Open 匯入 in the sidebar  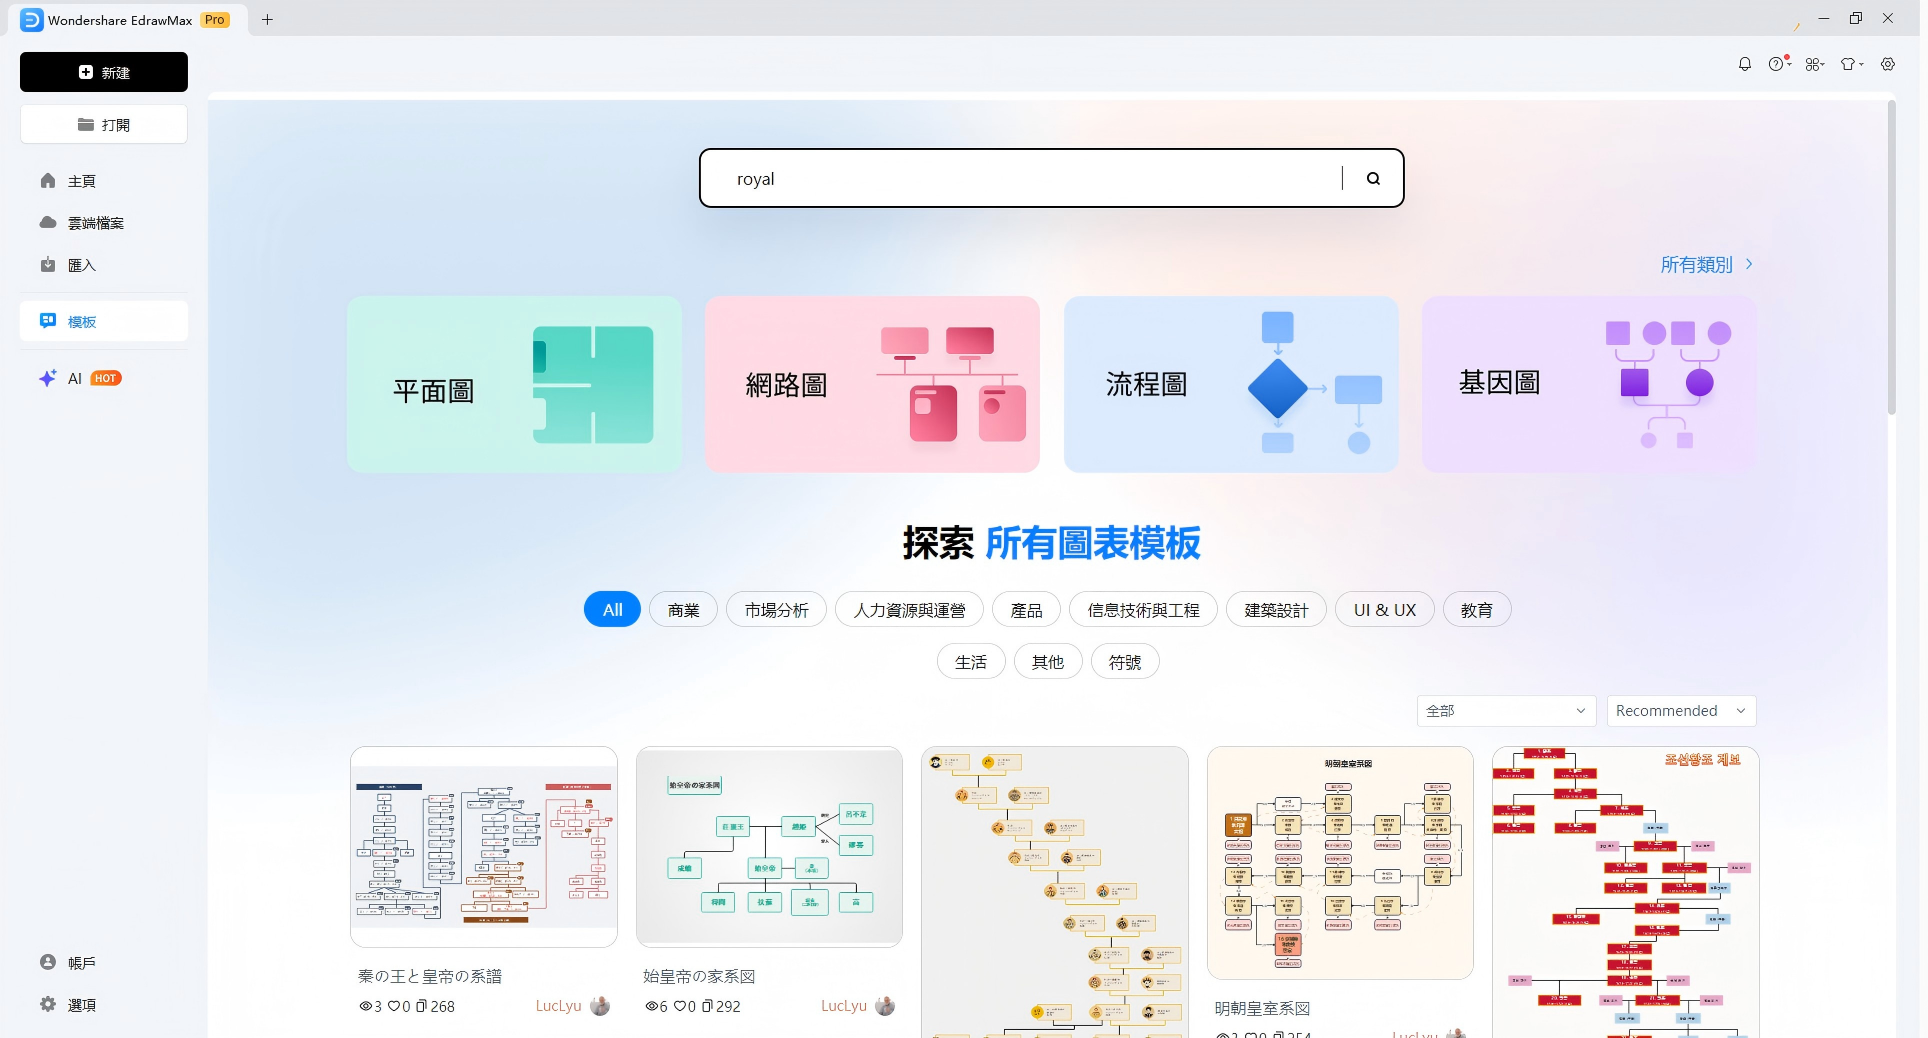pos(82,264)
